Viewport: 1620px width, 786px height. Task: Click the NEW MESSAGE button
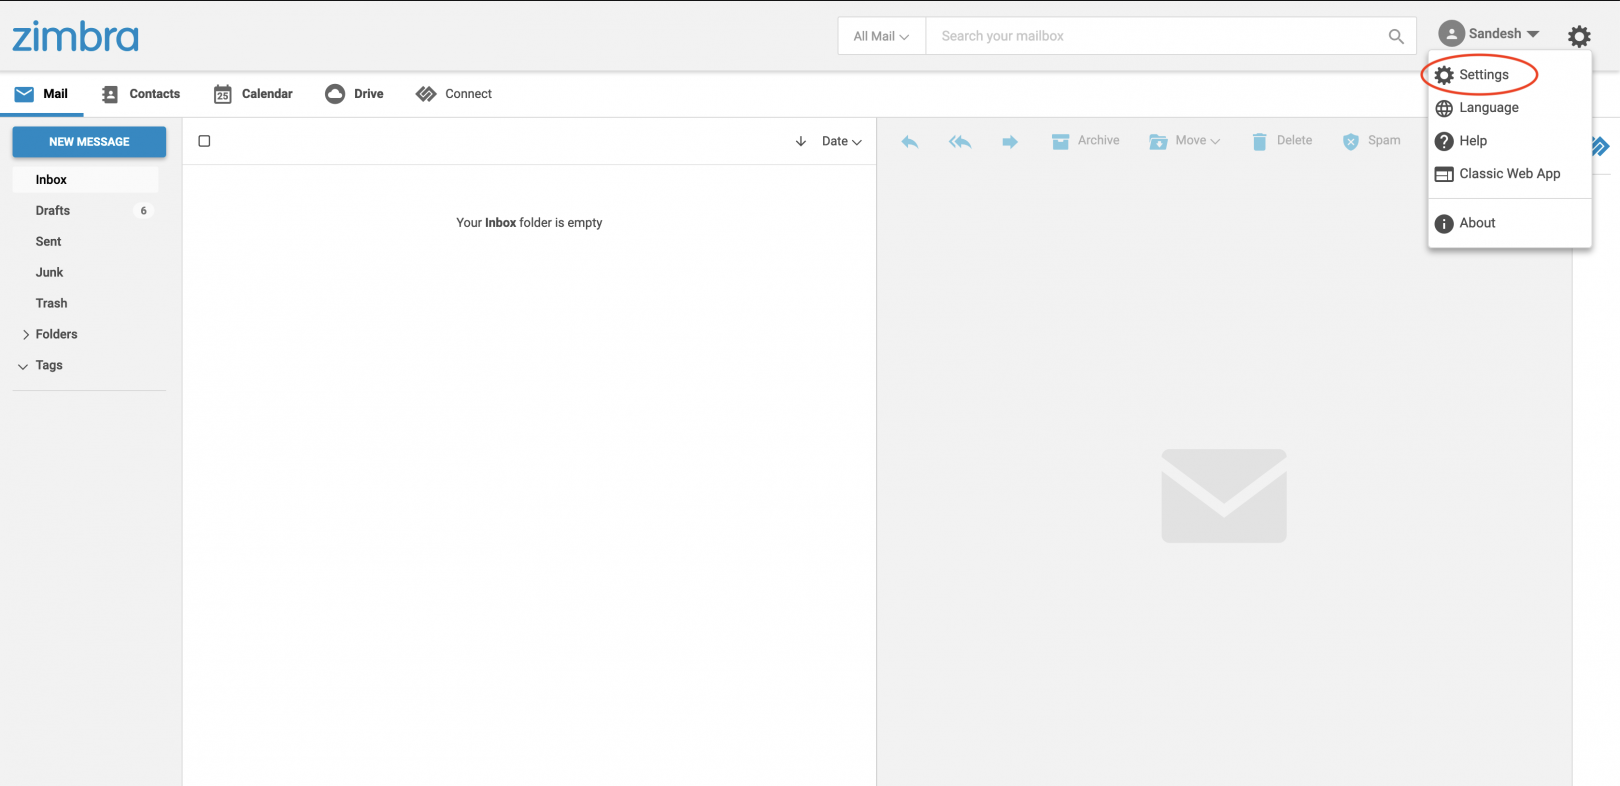click(x=89, y=142)
